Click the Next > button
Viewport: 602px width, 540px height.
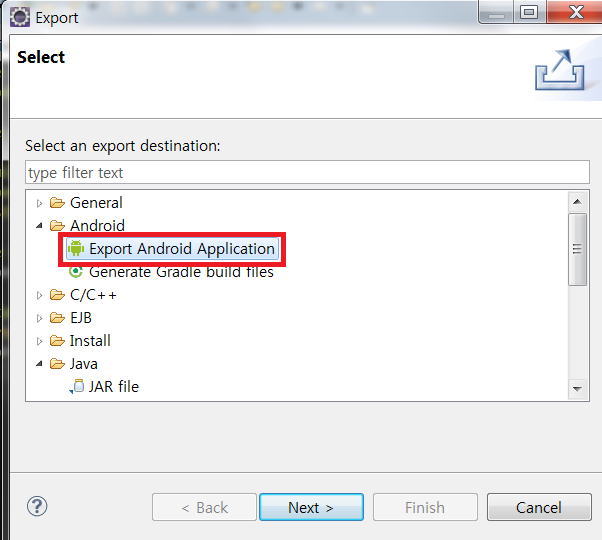[311, 507]
